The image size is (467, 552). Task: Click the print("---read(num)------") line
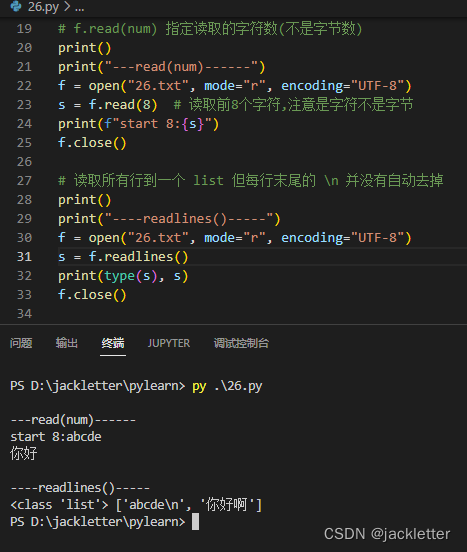click(162, 67)
